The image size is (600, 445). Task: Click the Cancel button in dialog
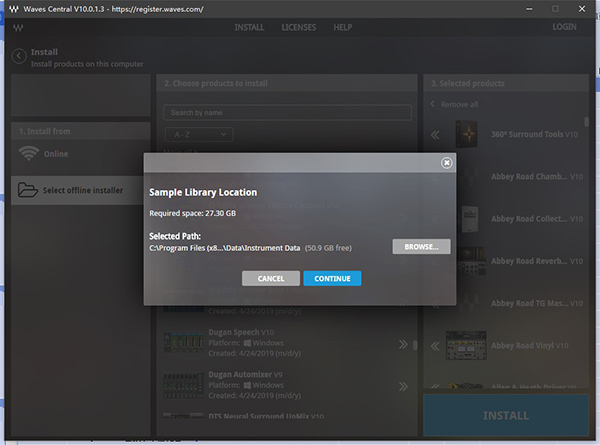tap(271, 279)
